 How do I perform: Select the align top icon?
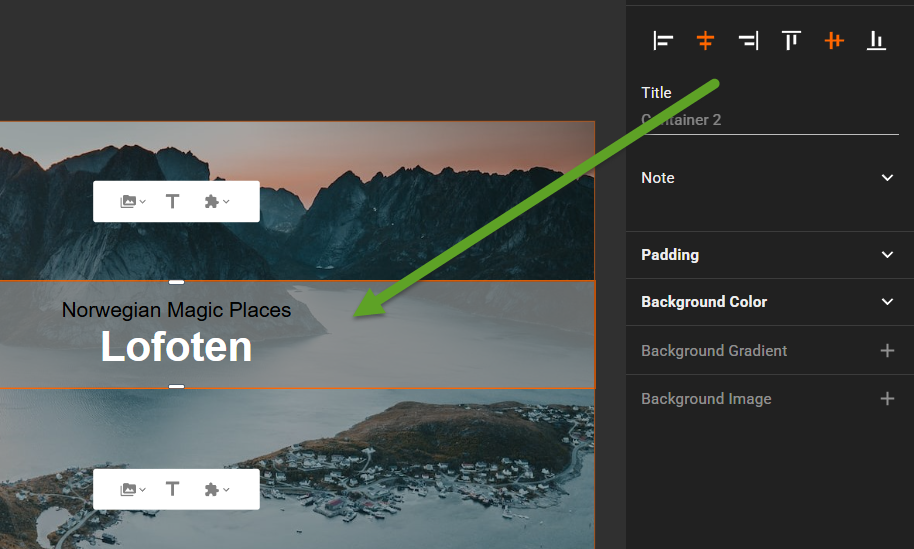tap(791, 40)
